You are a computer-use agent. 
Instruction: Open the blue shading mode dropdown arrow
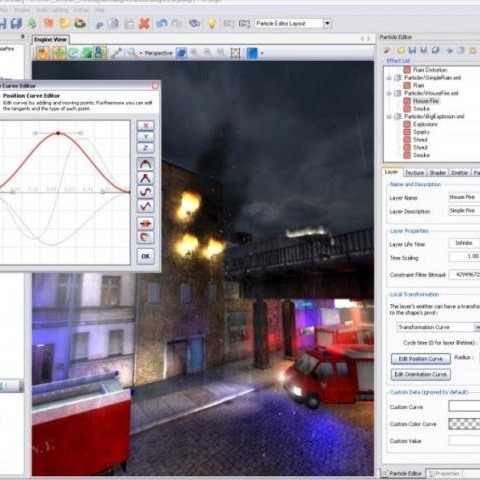click(x=262, y=53)
